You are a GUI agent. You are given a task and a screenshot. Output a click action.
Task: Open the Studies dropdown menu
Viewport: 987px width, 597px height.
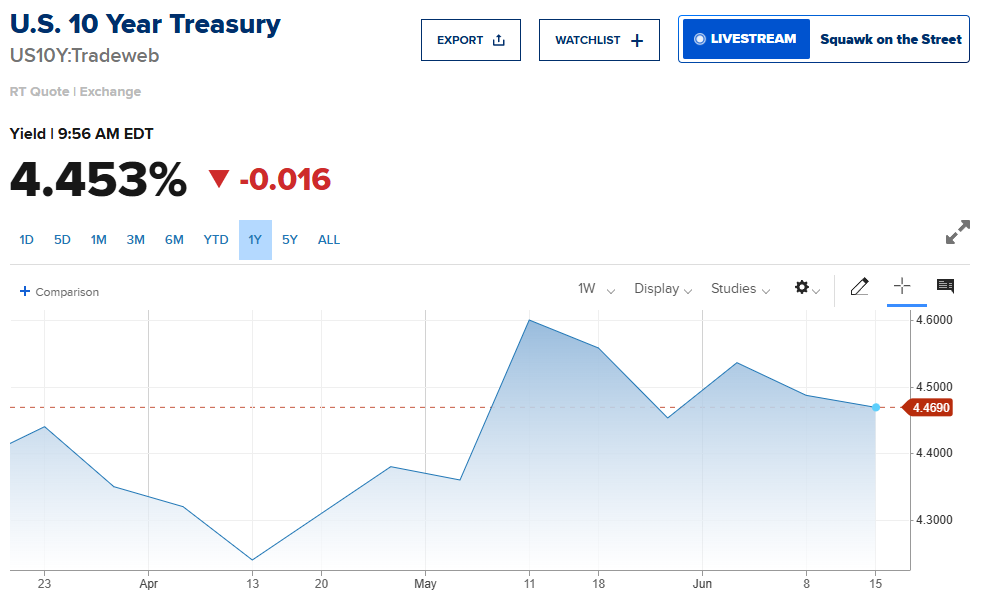[x=740, y=288]
